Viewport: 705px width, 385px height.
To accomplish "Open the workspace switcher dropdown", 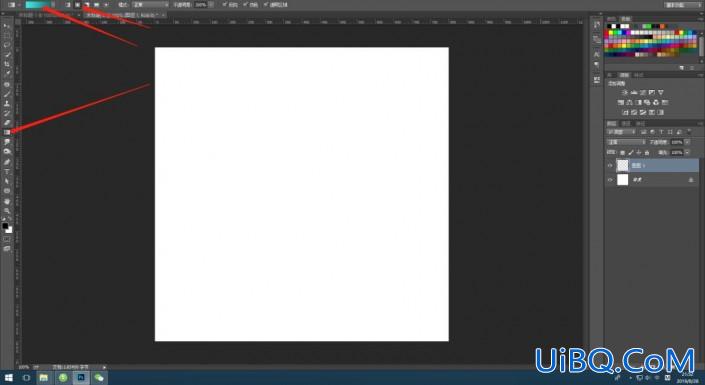I will tap(682, 4).
